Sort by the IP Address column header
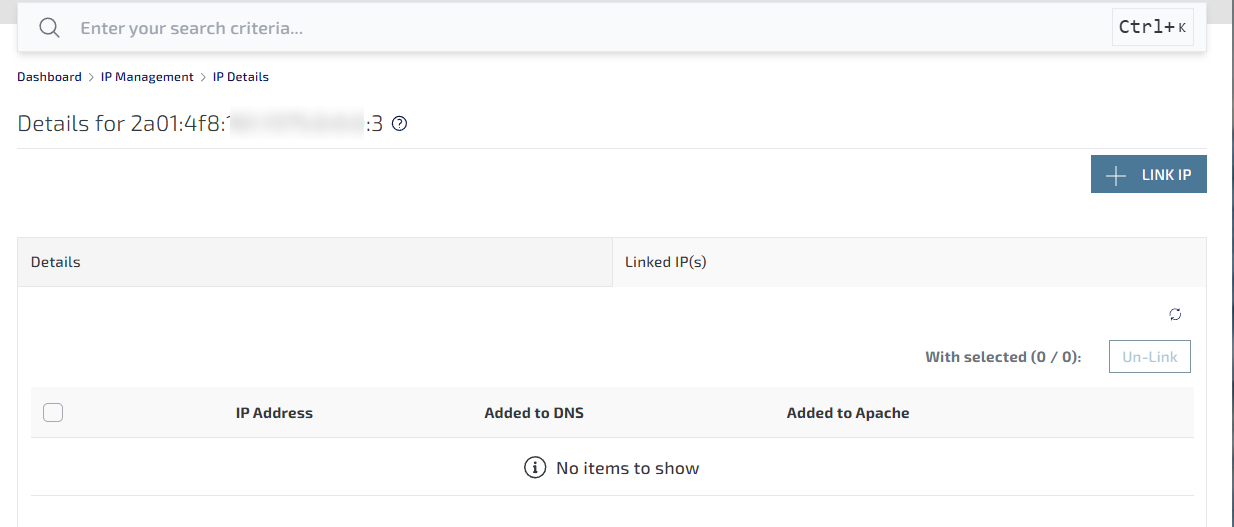 (x=274, y=413)
